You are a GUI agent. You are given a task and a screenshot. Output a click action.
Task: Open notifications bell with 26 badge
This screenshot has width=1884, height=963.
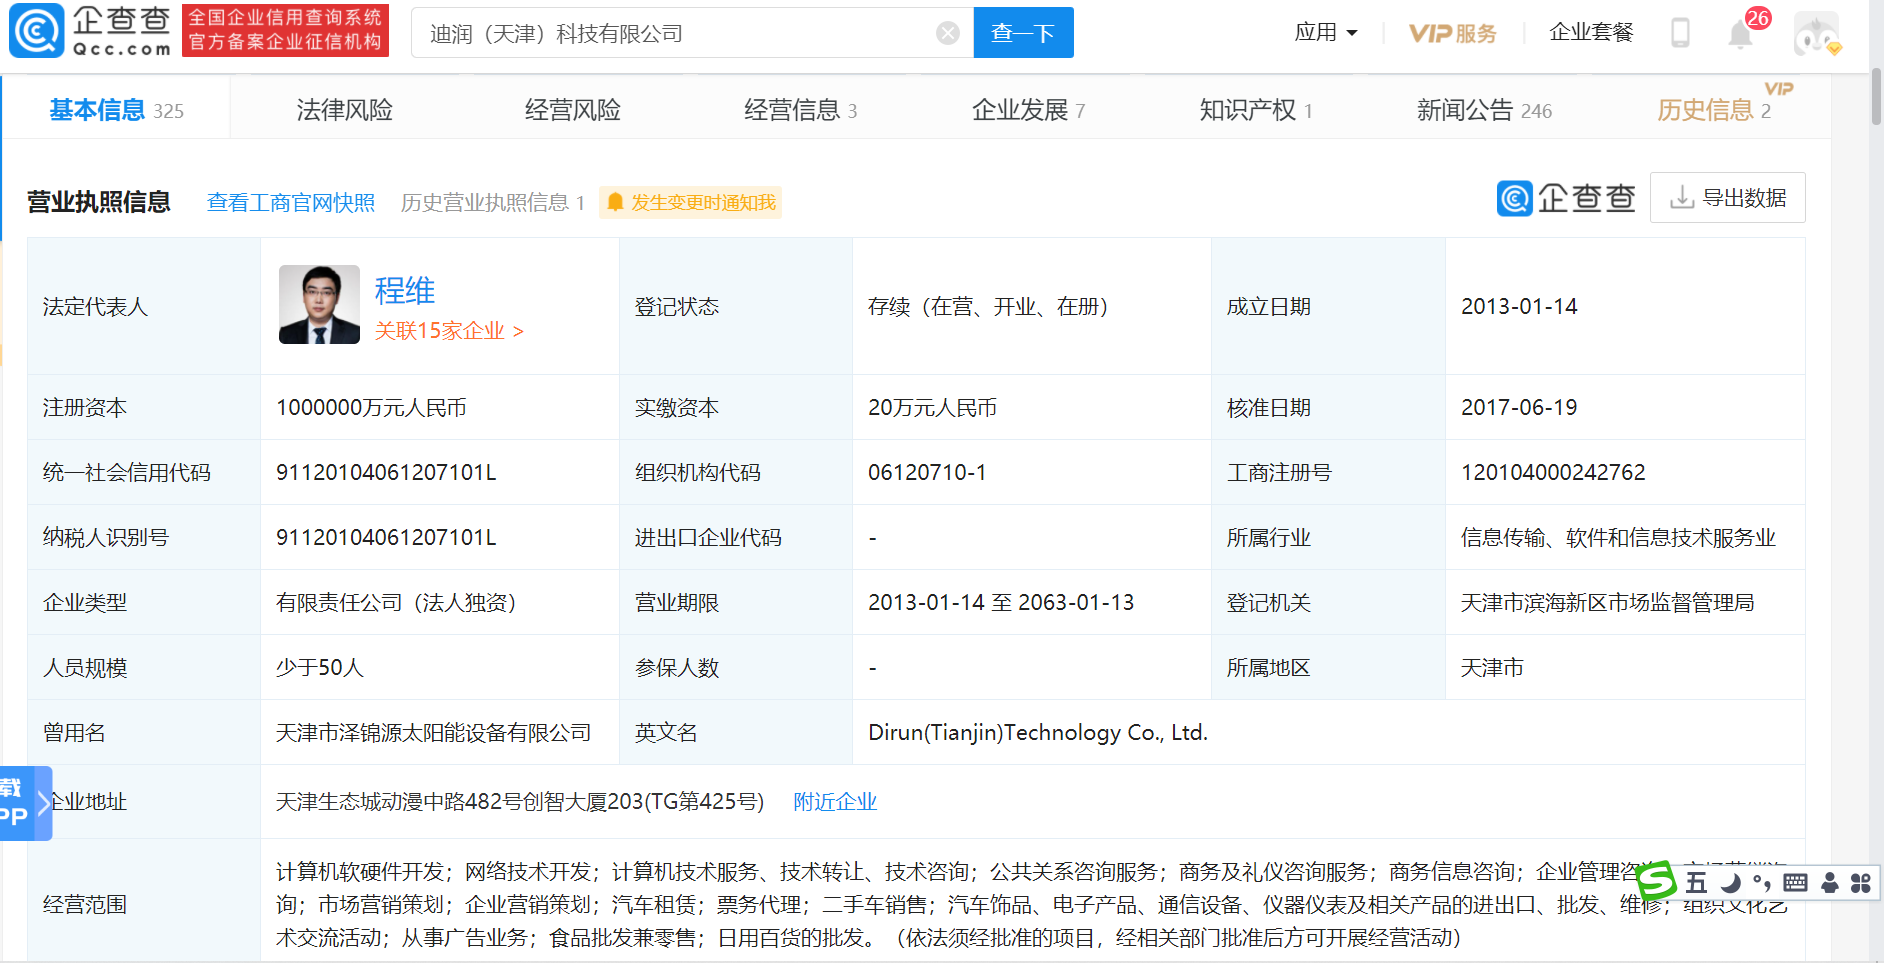coord(1741,34)
